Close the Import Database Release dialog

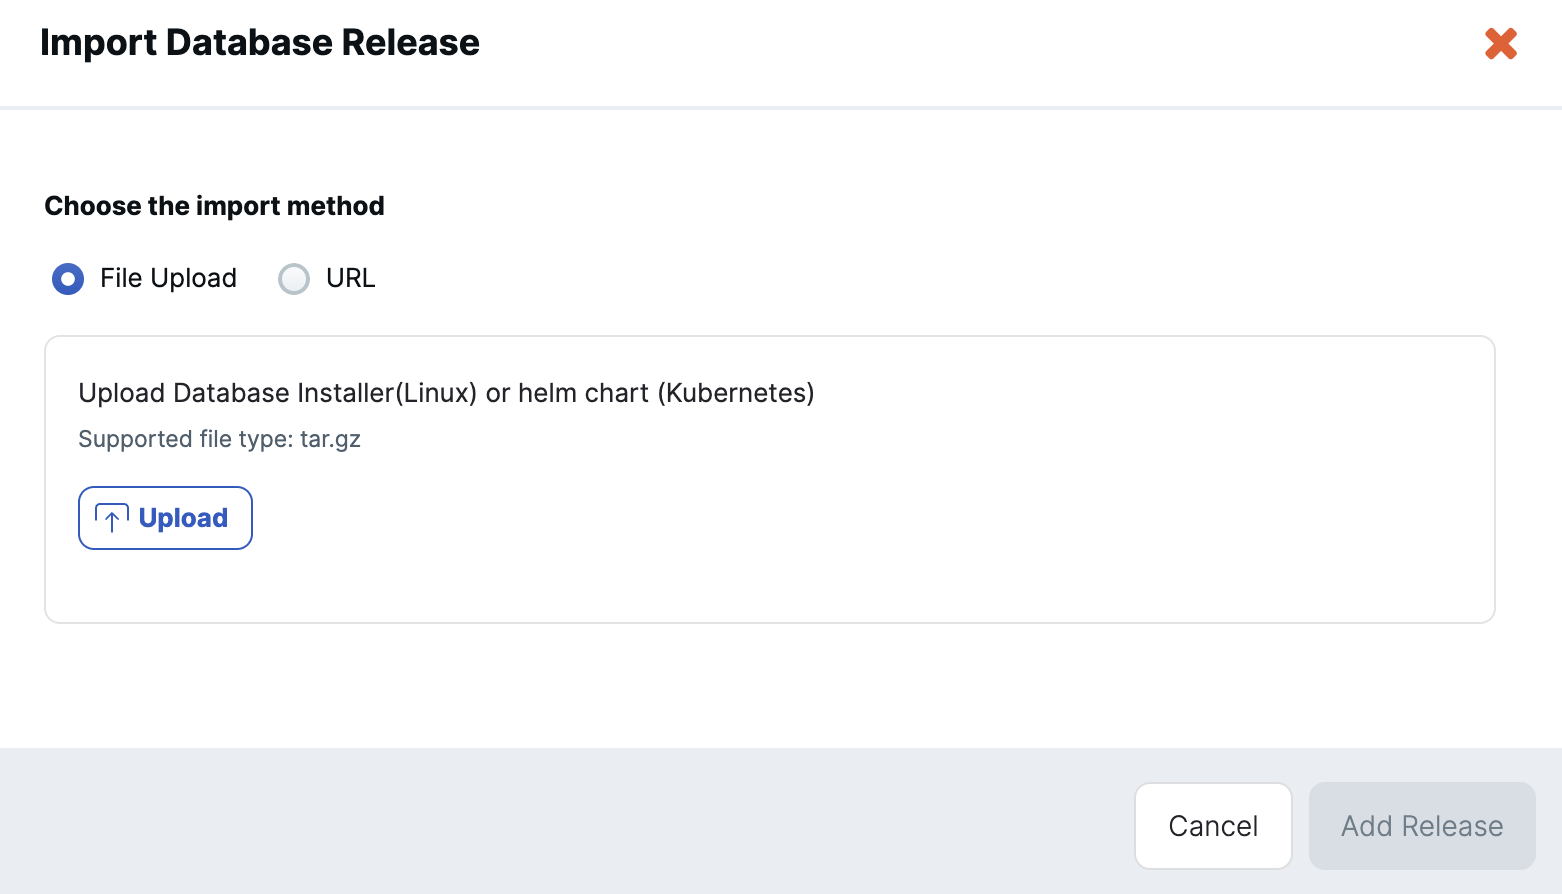point(1500,44)
